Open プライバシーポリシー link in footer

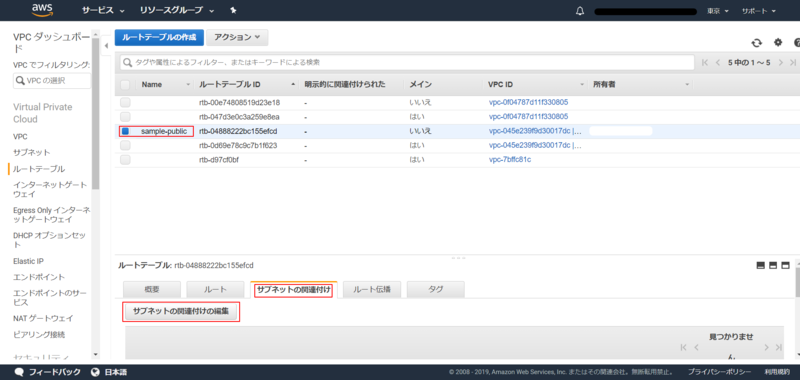pos(719,372)
